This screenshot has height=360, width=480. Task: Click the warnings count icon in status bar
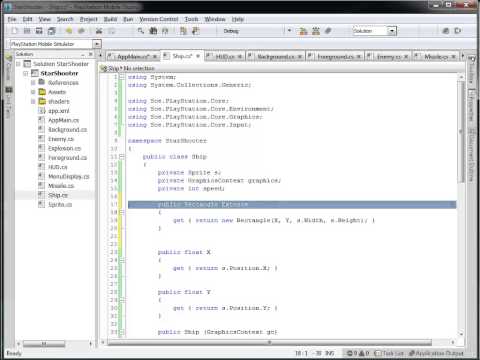(x=362, y=353)
